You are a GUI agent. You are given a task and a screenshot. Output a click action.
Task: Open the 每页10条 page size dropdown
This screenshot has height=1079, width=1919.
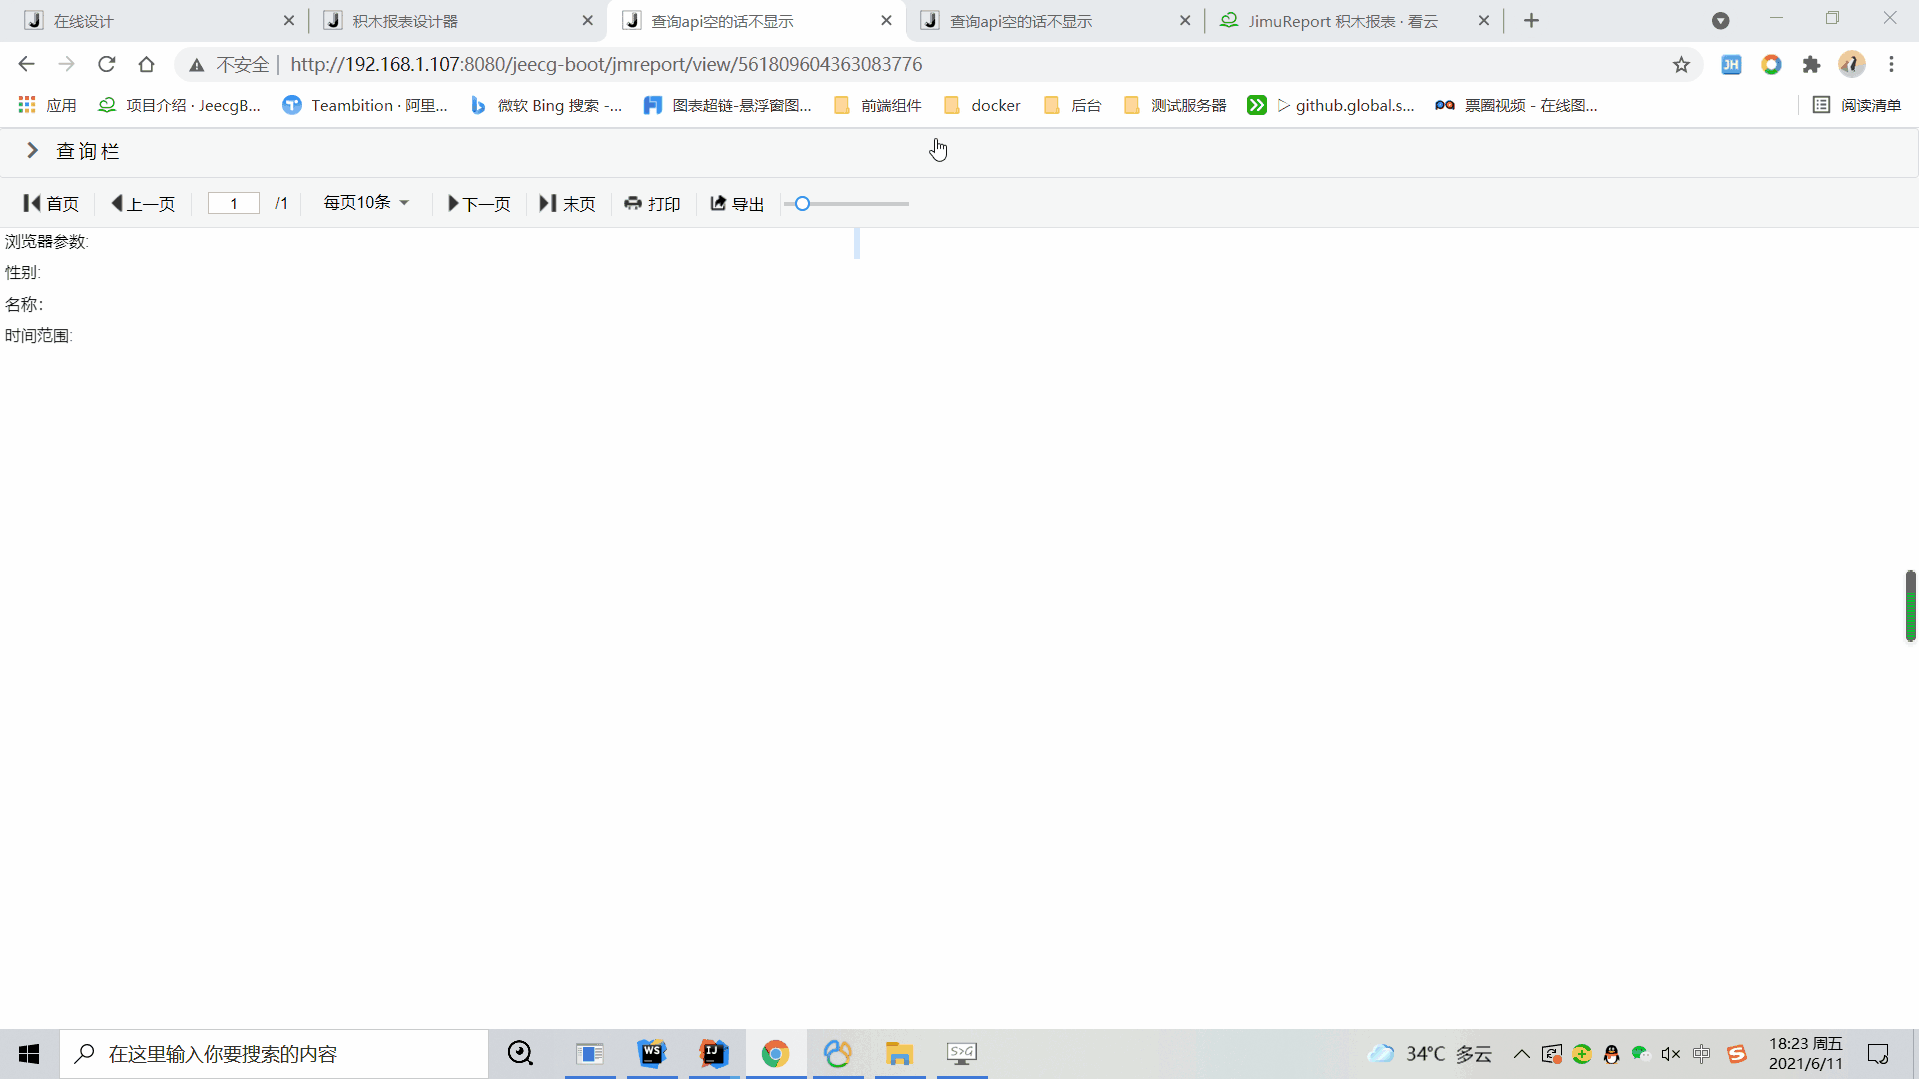tap(366, 203)
